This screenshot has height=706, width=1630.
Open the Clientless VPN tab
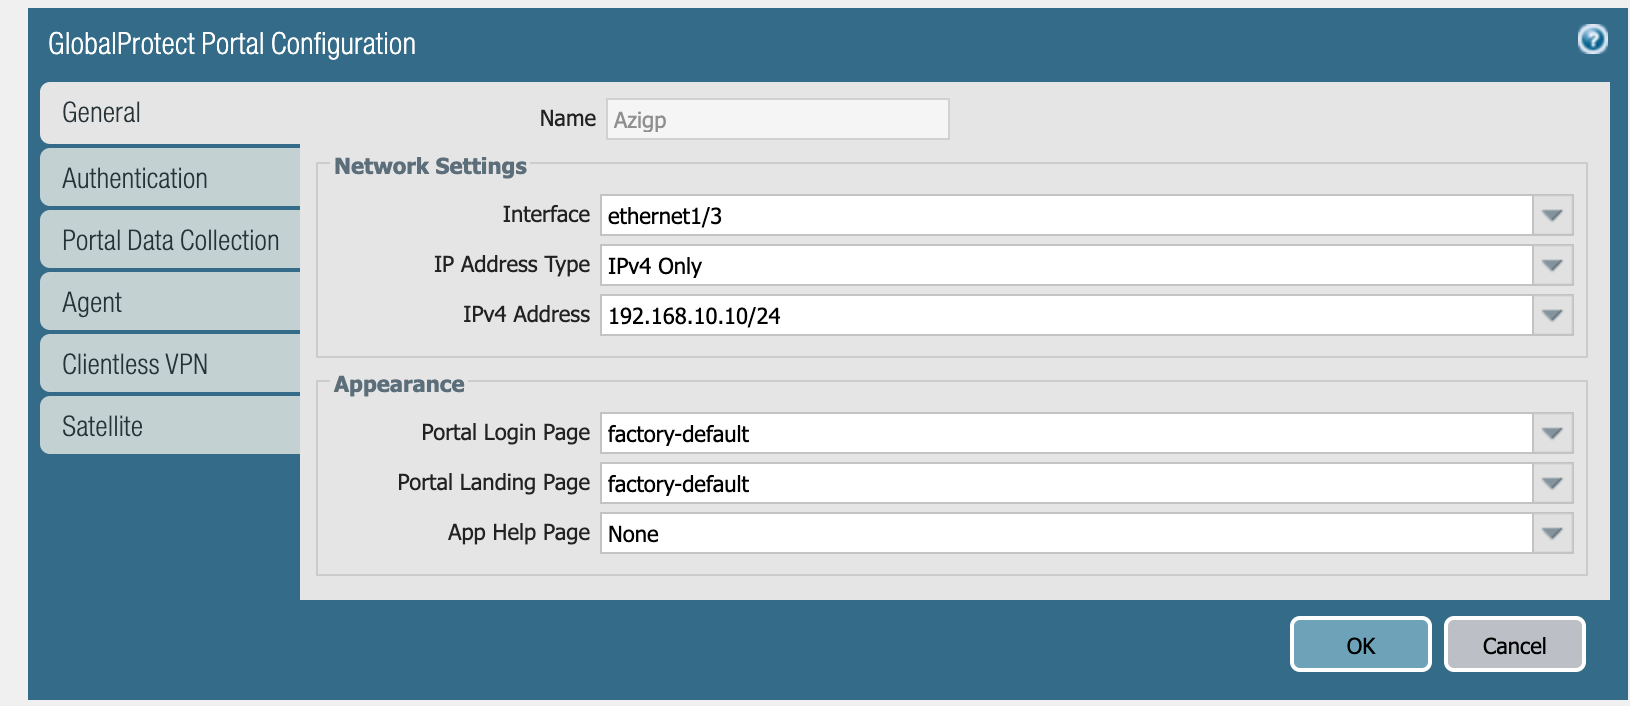170,364
